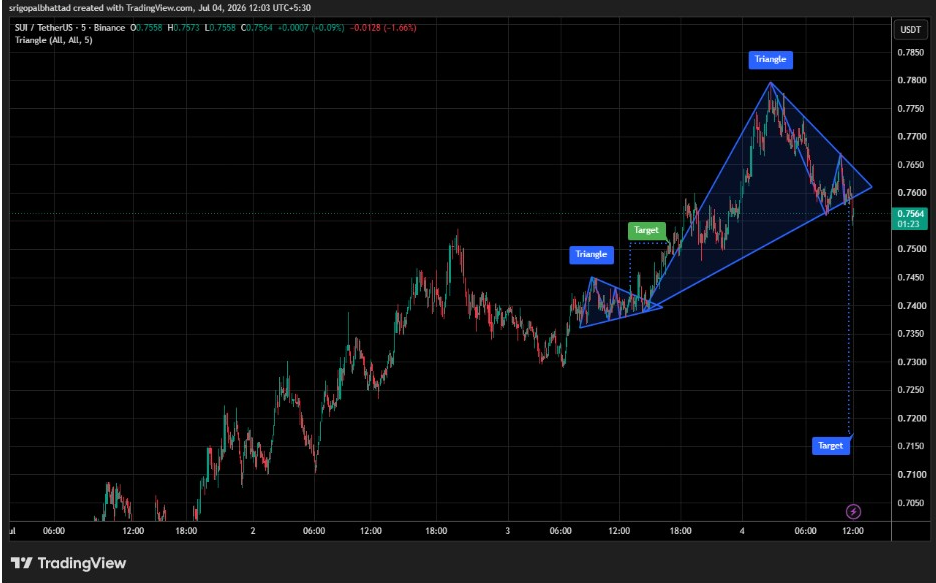Screen dimensions: 936x583
Task: Click the 0.7150 price axis label
Action: point(912,446)
